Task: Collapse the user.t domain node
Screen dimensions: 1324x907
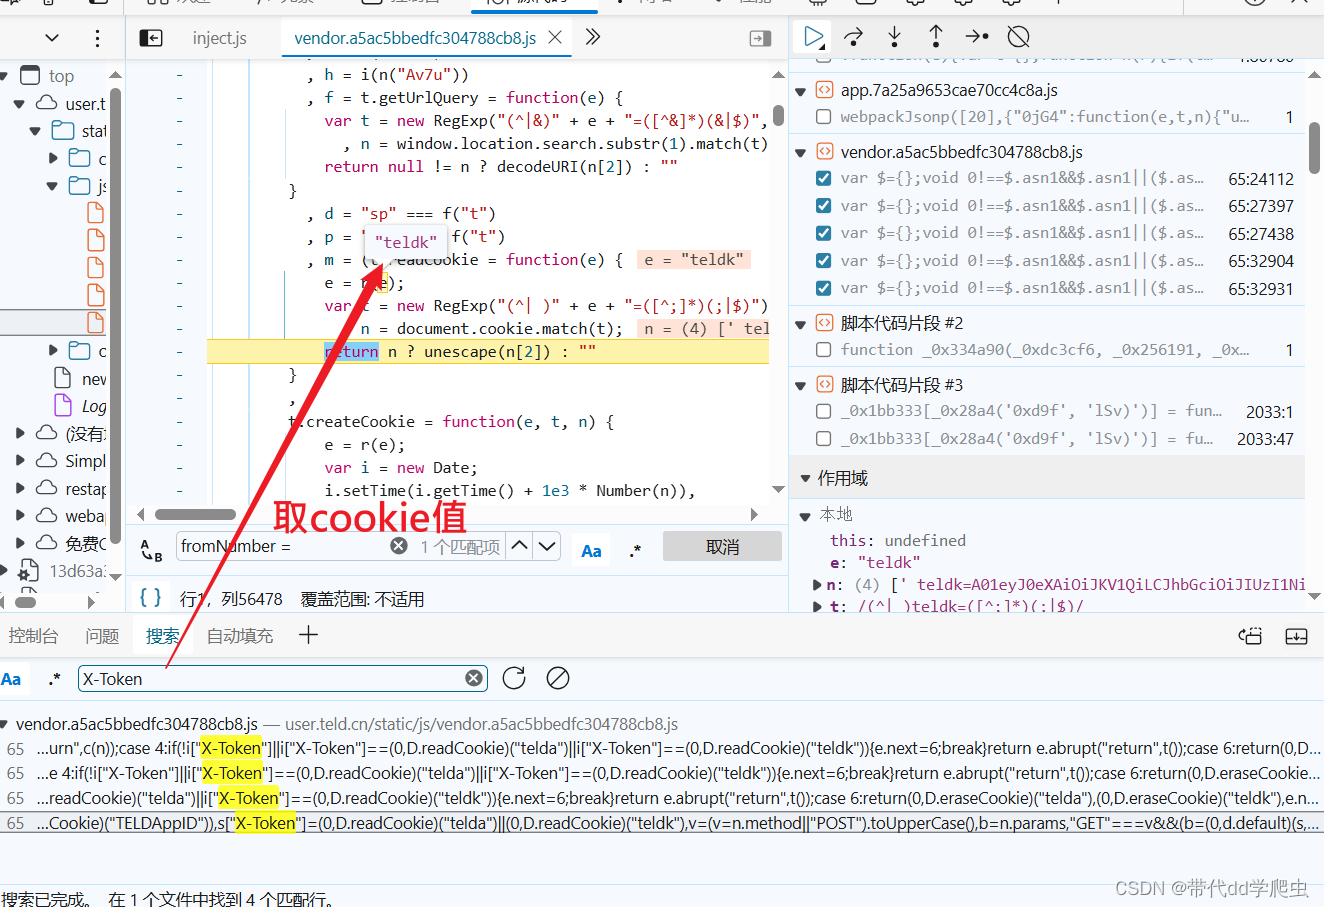Action: click(19, 104)
